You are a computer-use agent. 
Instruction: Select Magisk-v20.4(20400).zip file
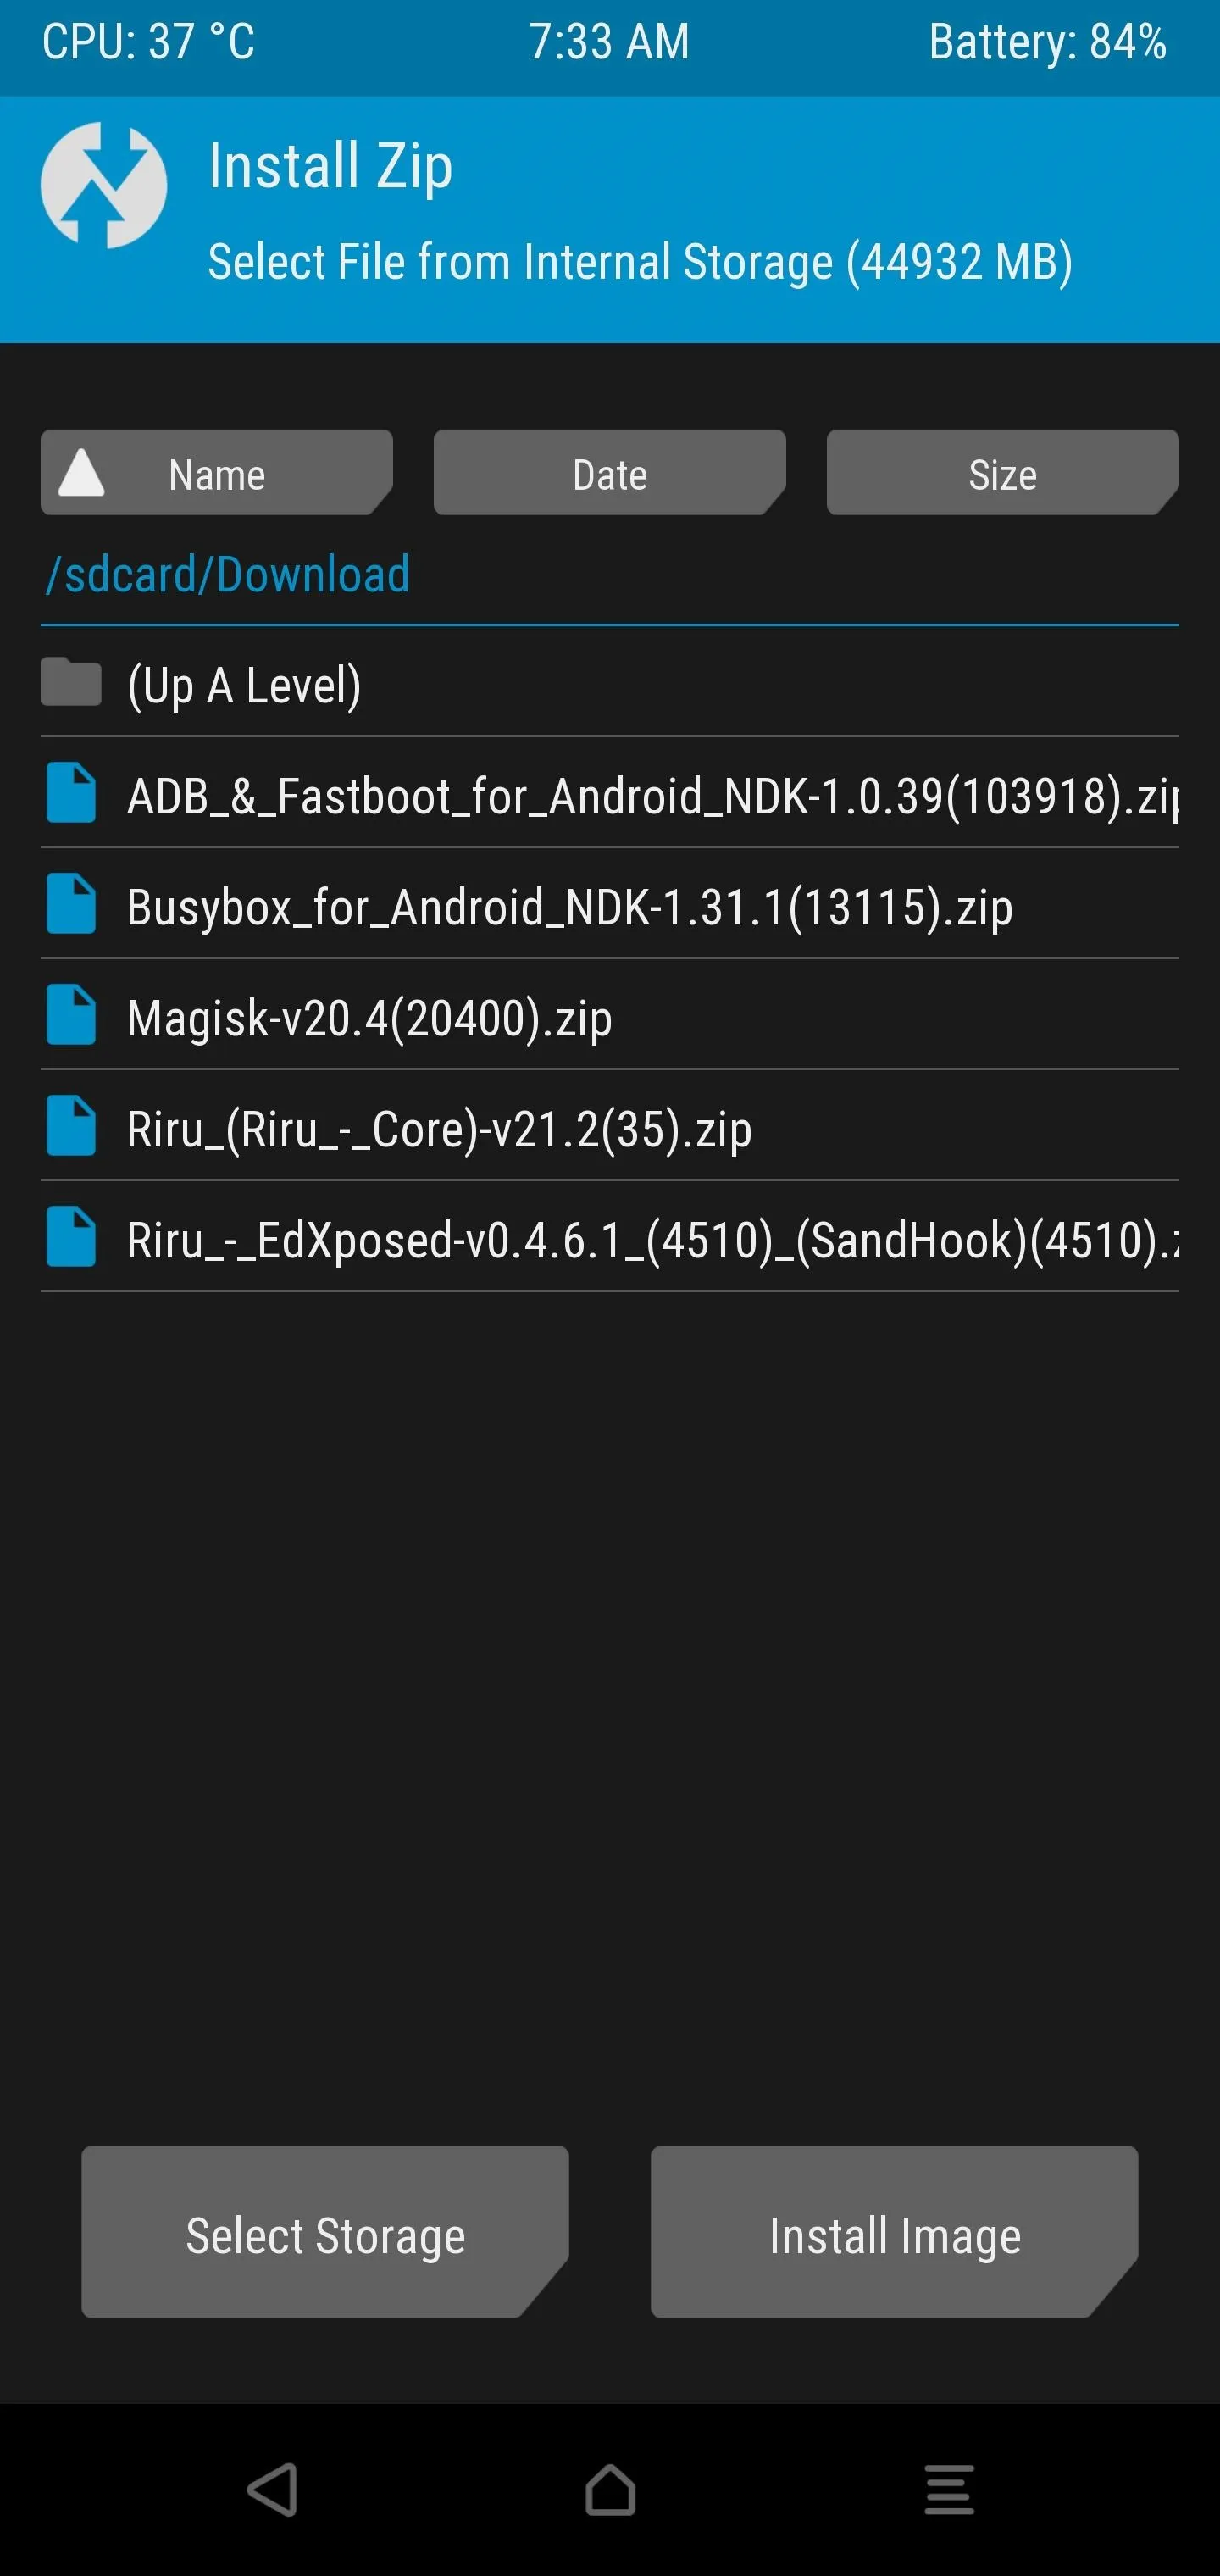(x=610, y=1015)
